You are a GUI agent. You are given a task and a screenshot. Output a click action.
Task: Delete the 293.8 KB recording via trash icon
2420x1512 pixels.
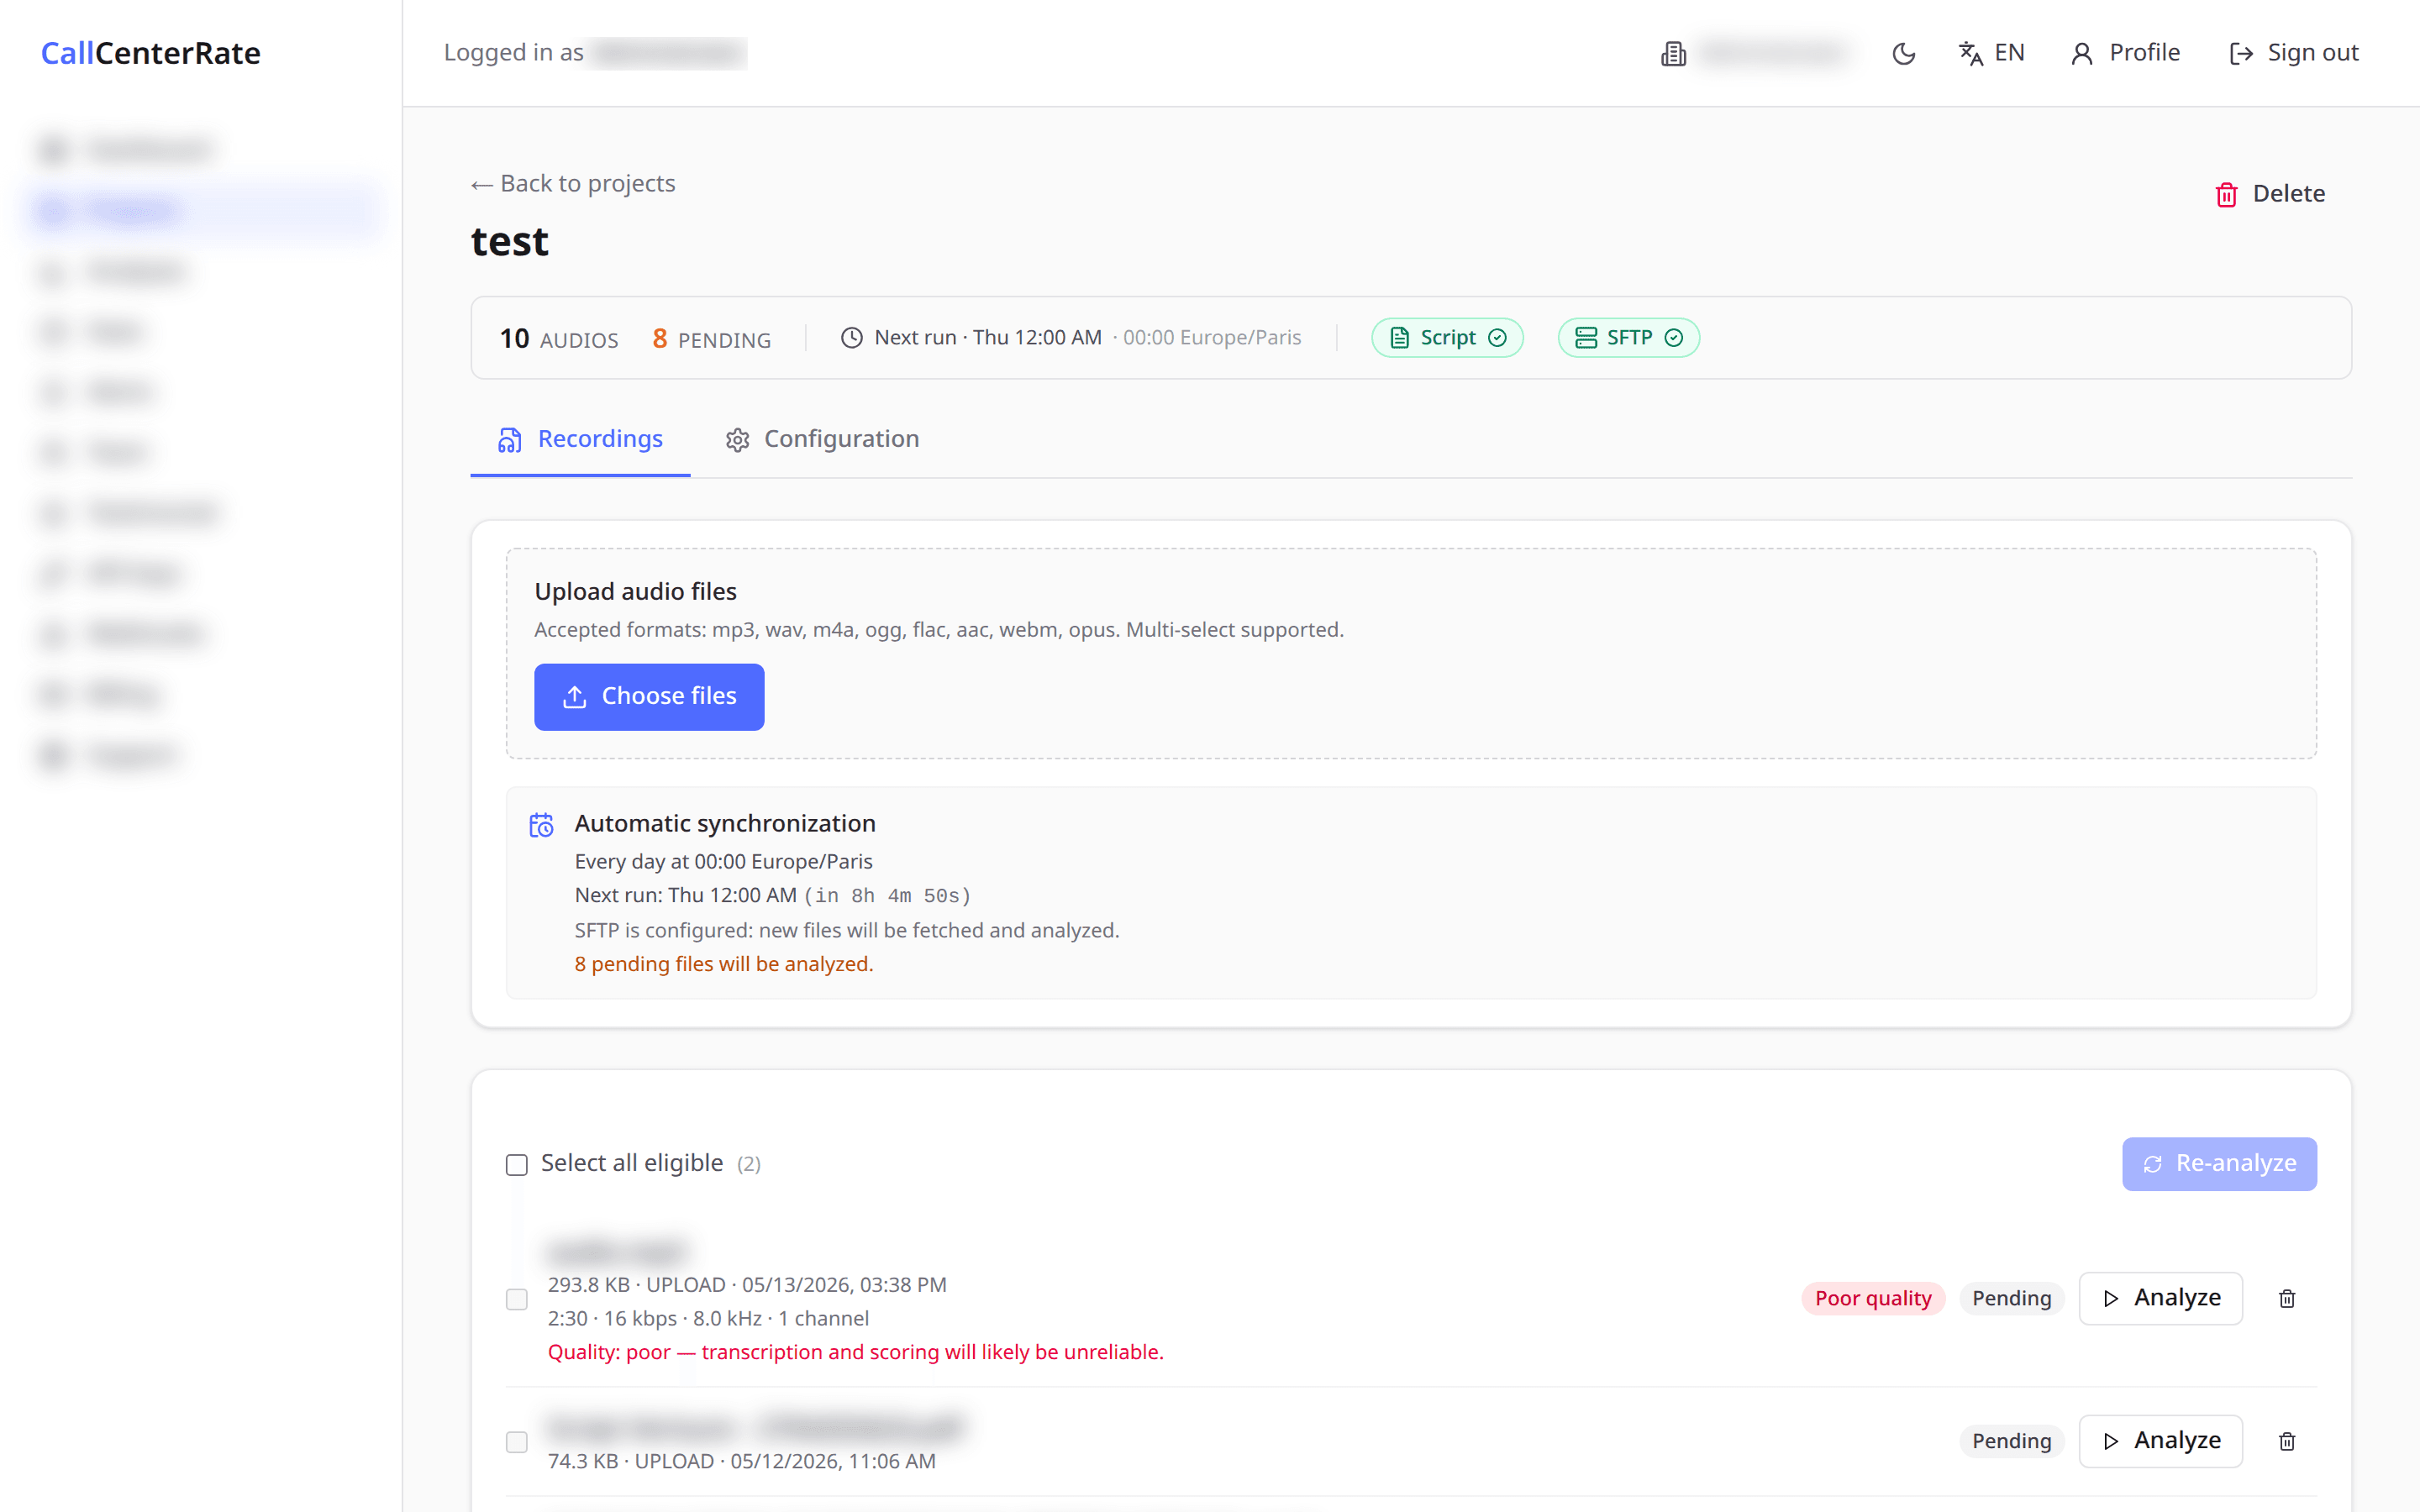click(2286, 1299)
